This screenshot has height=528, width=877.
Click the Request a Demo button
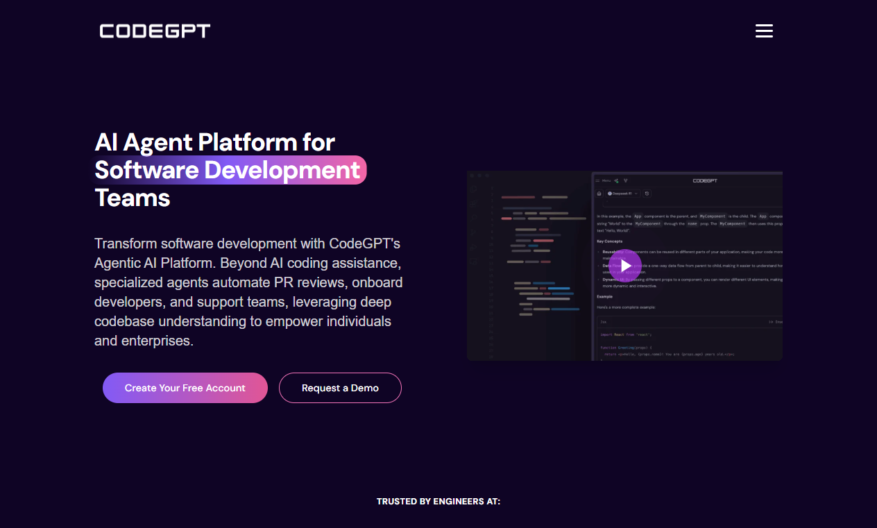click(340, 388)
